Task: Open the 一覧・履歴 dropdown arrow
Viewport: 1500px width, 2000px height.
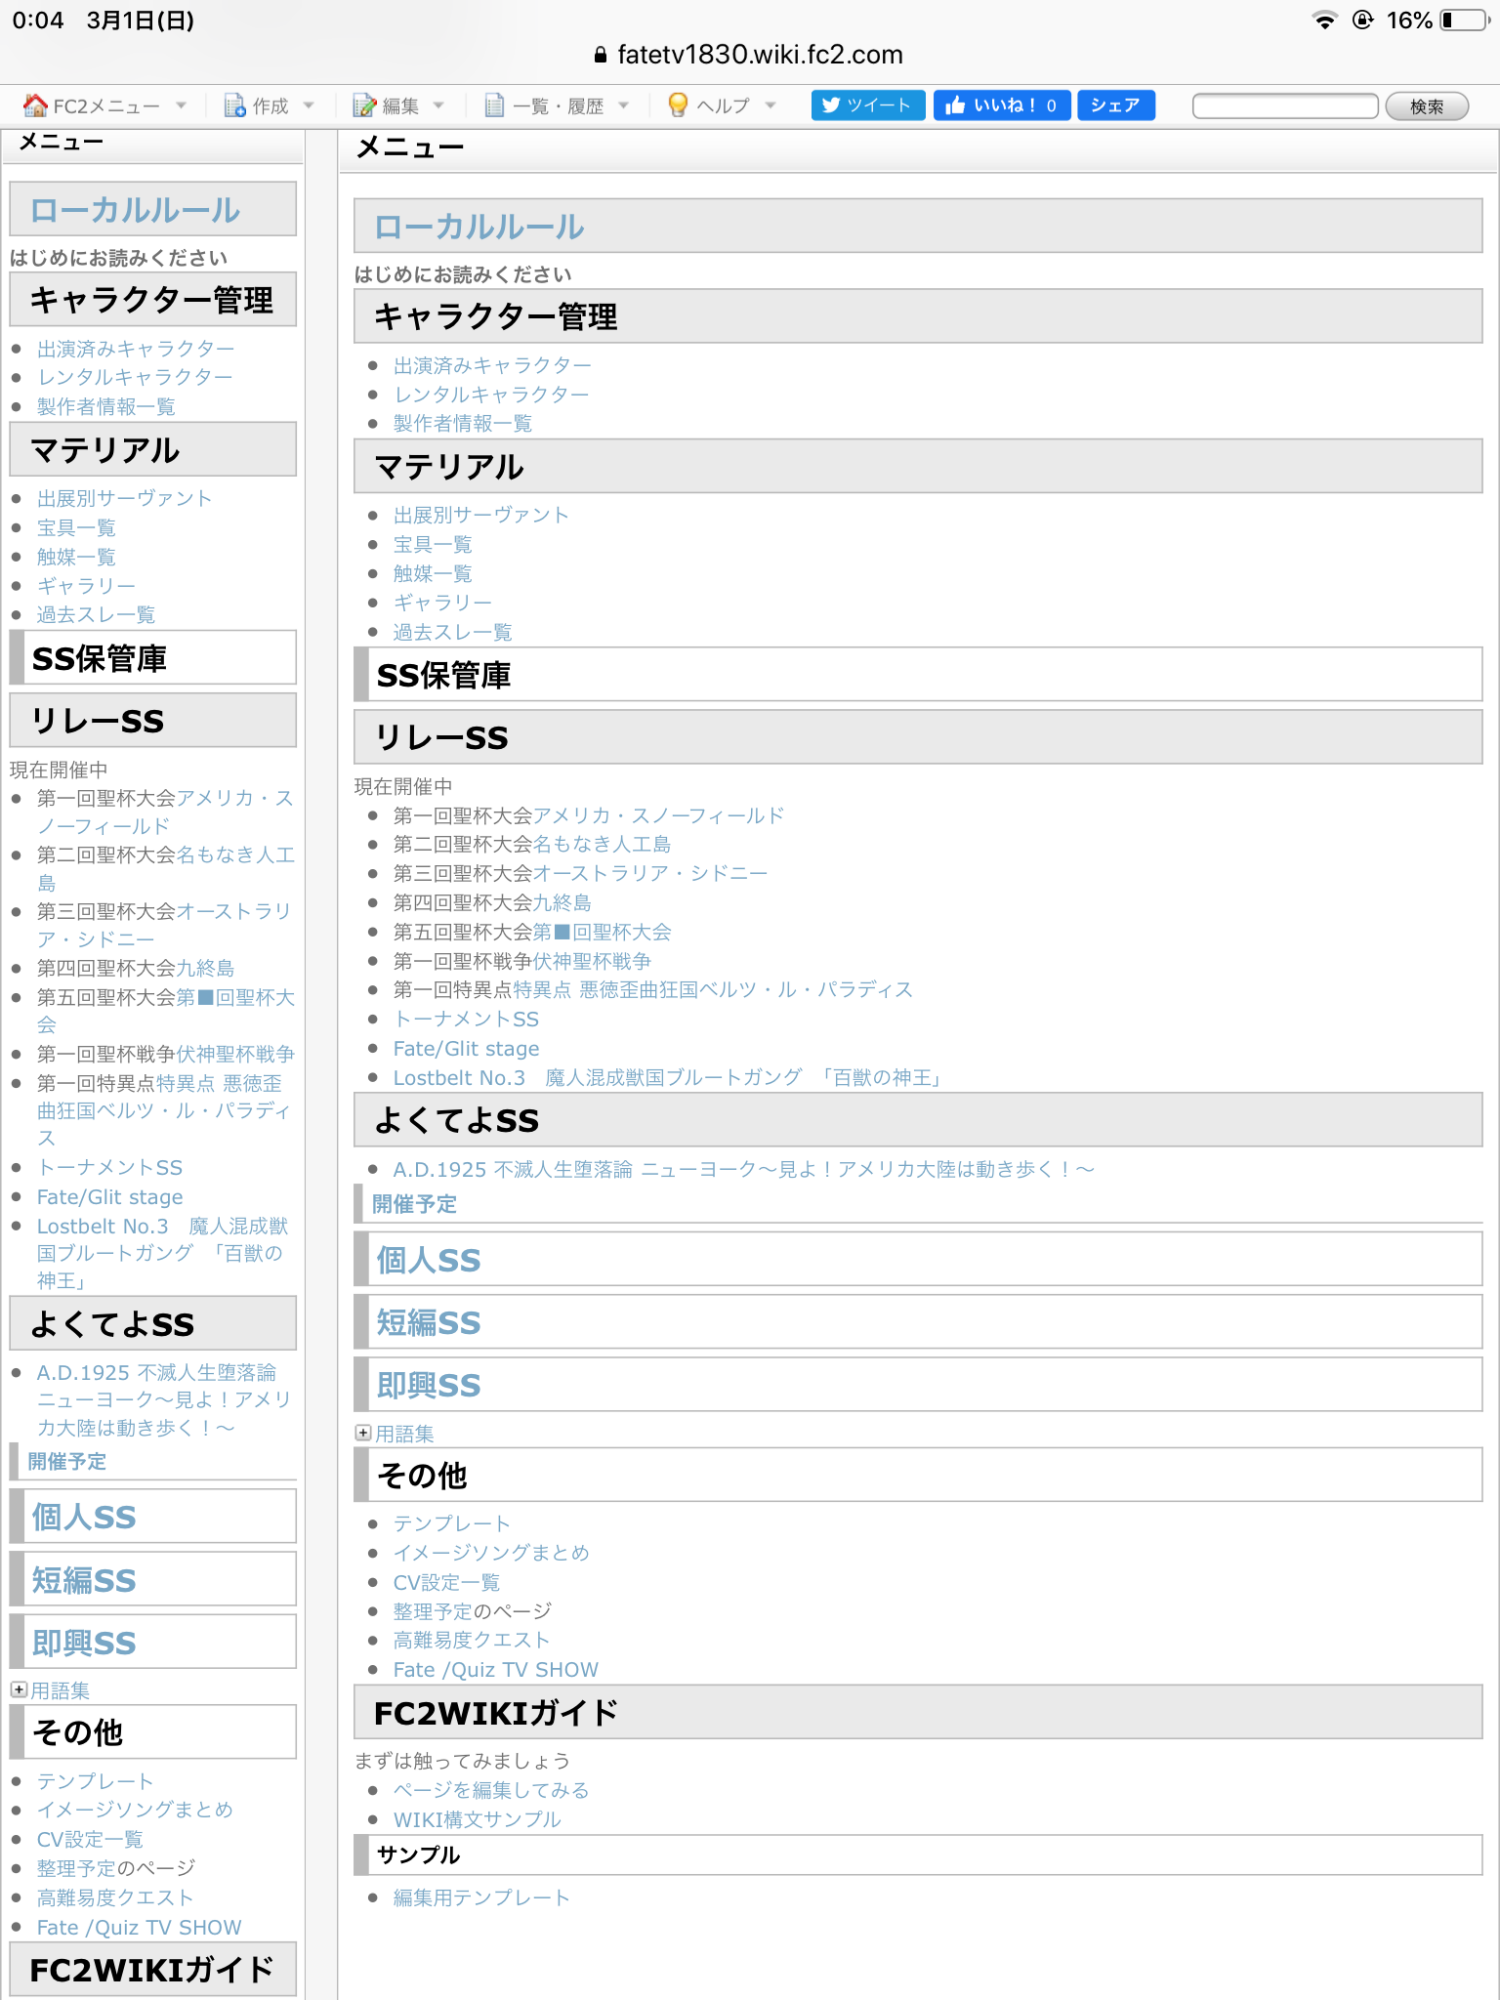Action: 624,105
